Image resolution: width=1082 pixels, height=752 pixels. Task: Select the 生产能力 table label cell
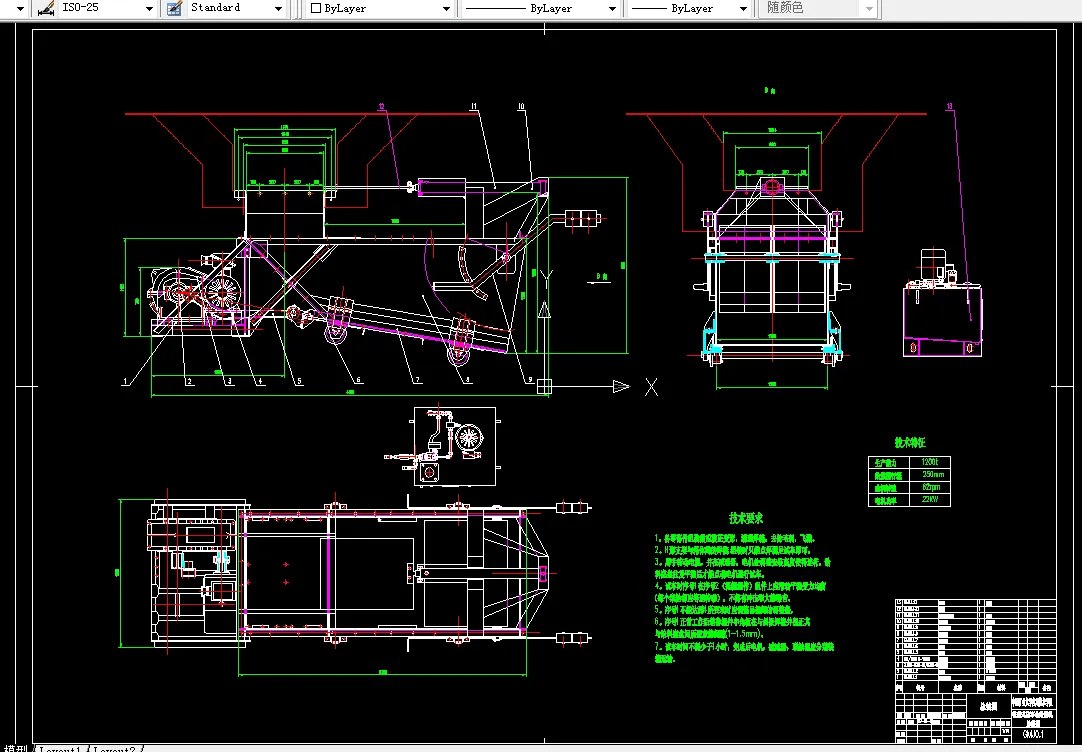(x=890, y=462)
